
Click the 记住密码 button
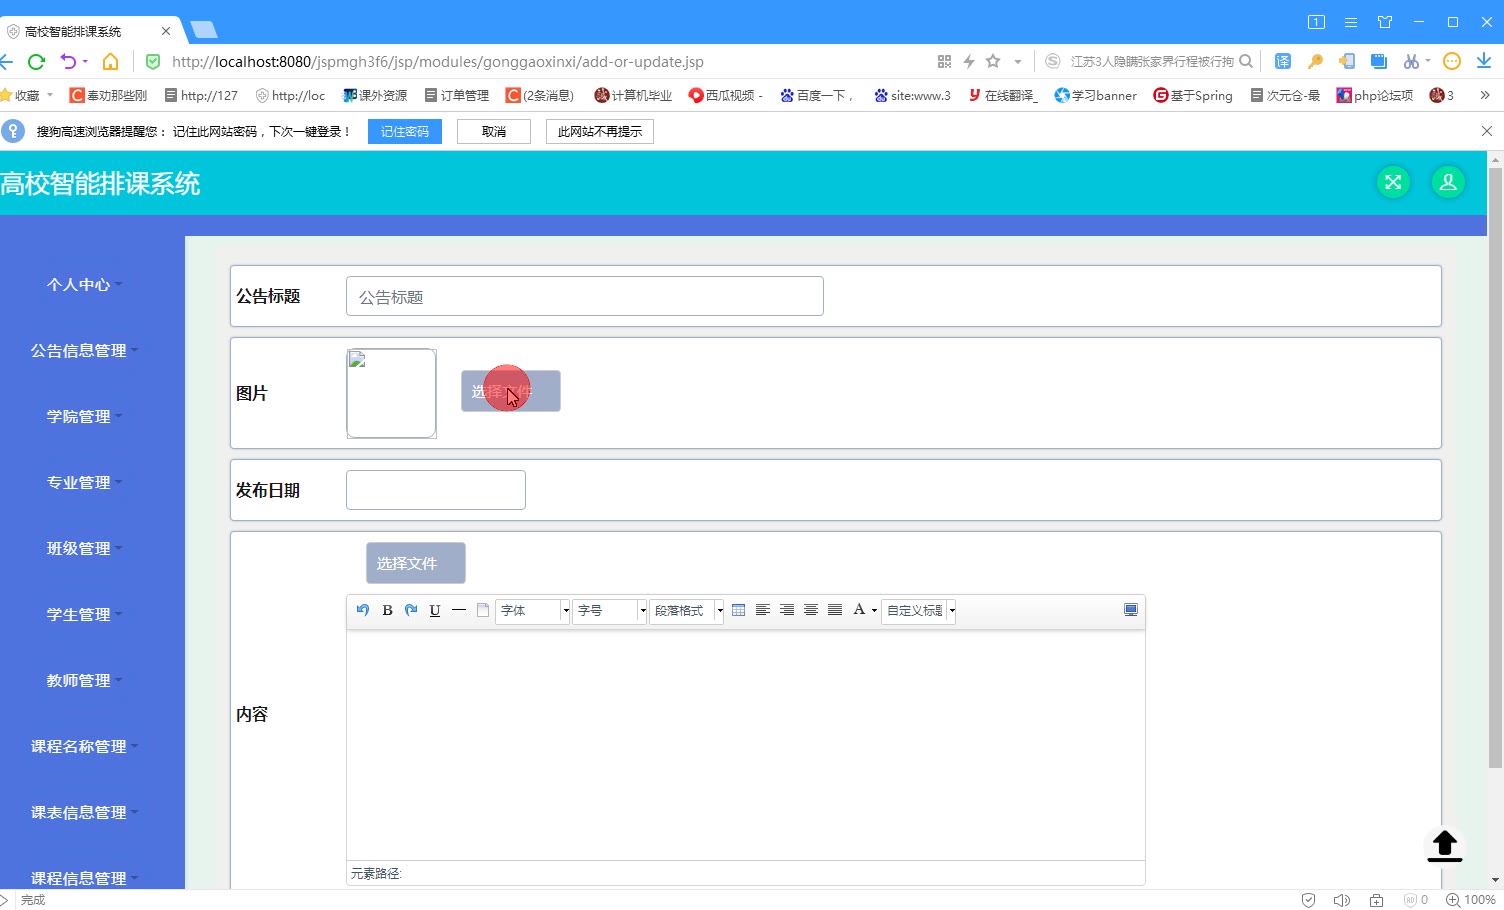405,132
